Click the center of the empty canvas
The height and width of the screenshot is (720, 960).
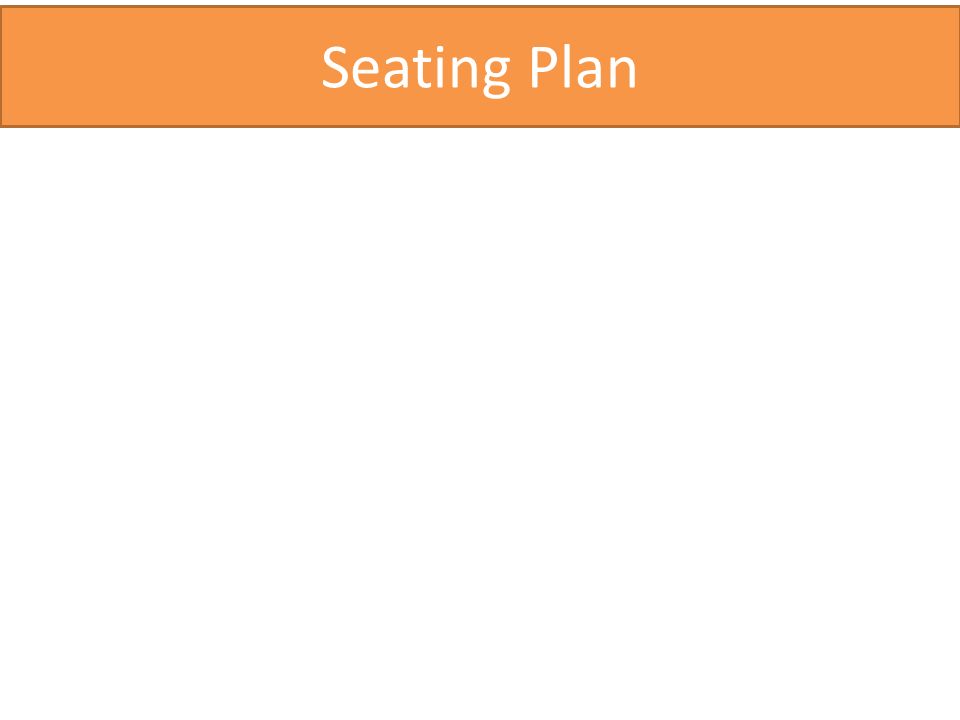coord(480,422)
